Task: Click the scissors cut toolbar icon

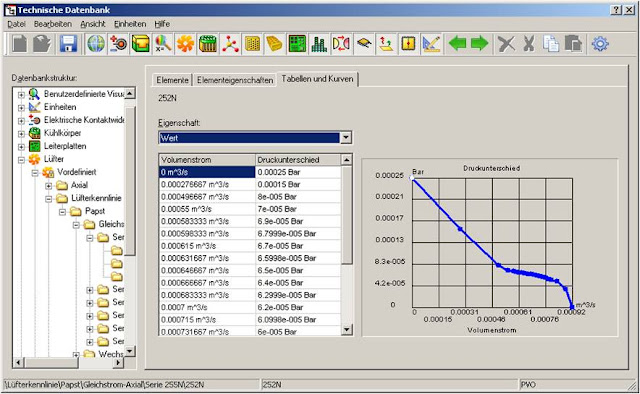Action: pyautogui.click(x=529, y=44)
